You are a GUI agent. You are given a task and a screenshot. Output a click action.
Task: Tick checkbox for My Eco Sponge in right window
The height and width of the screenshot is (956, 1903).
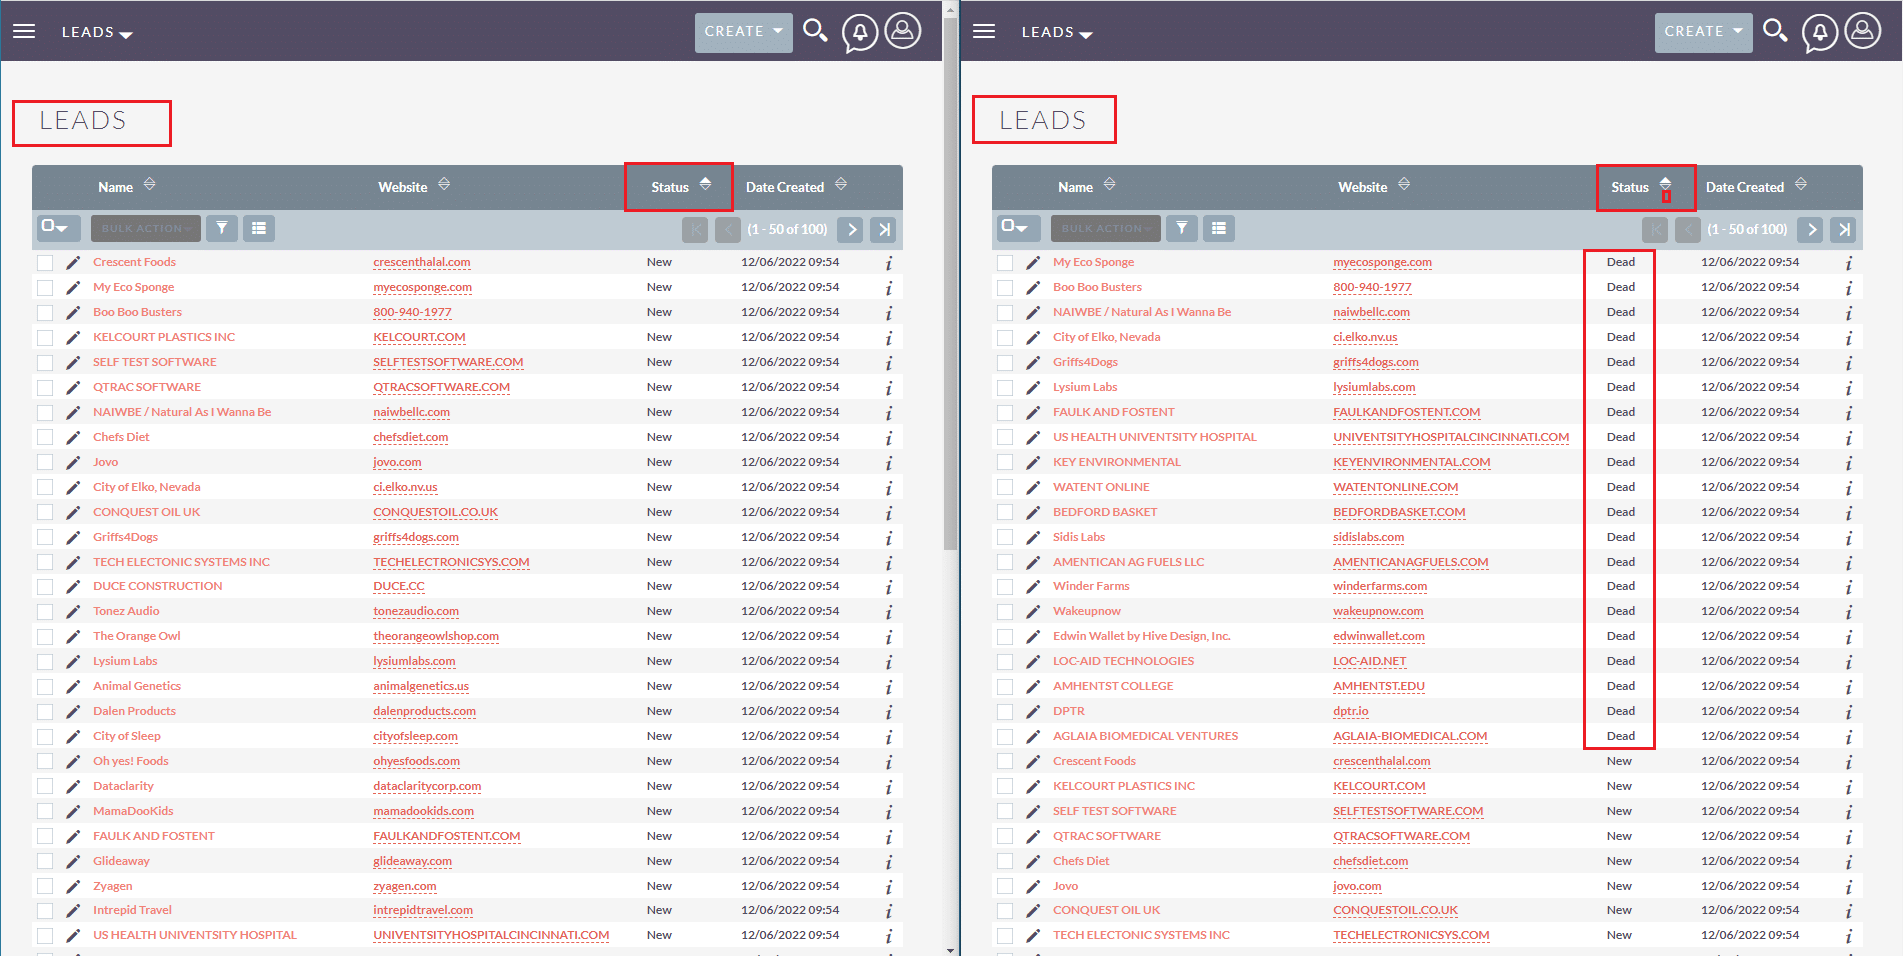pos(1005,263)
